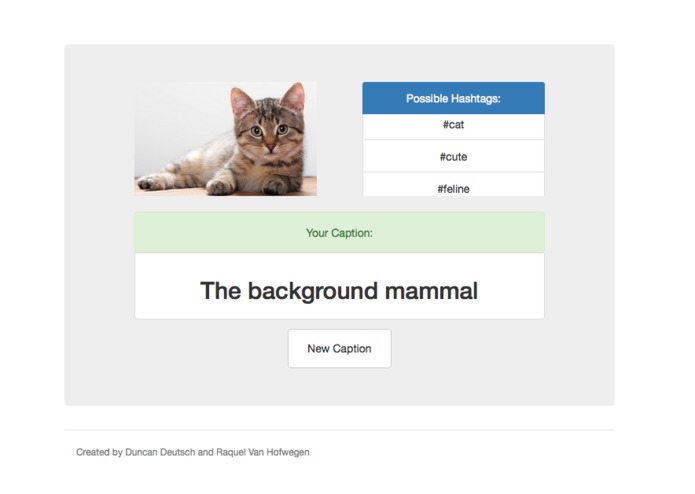Select the #feline hashtag
This screenshot has width=695, height=494.
click(x=453, y=185)
